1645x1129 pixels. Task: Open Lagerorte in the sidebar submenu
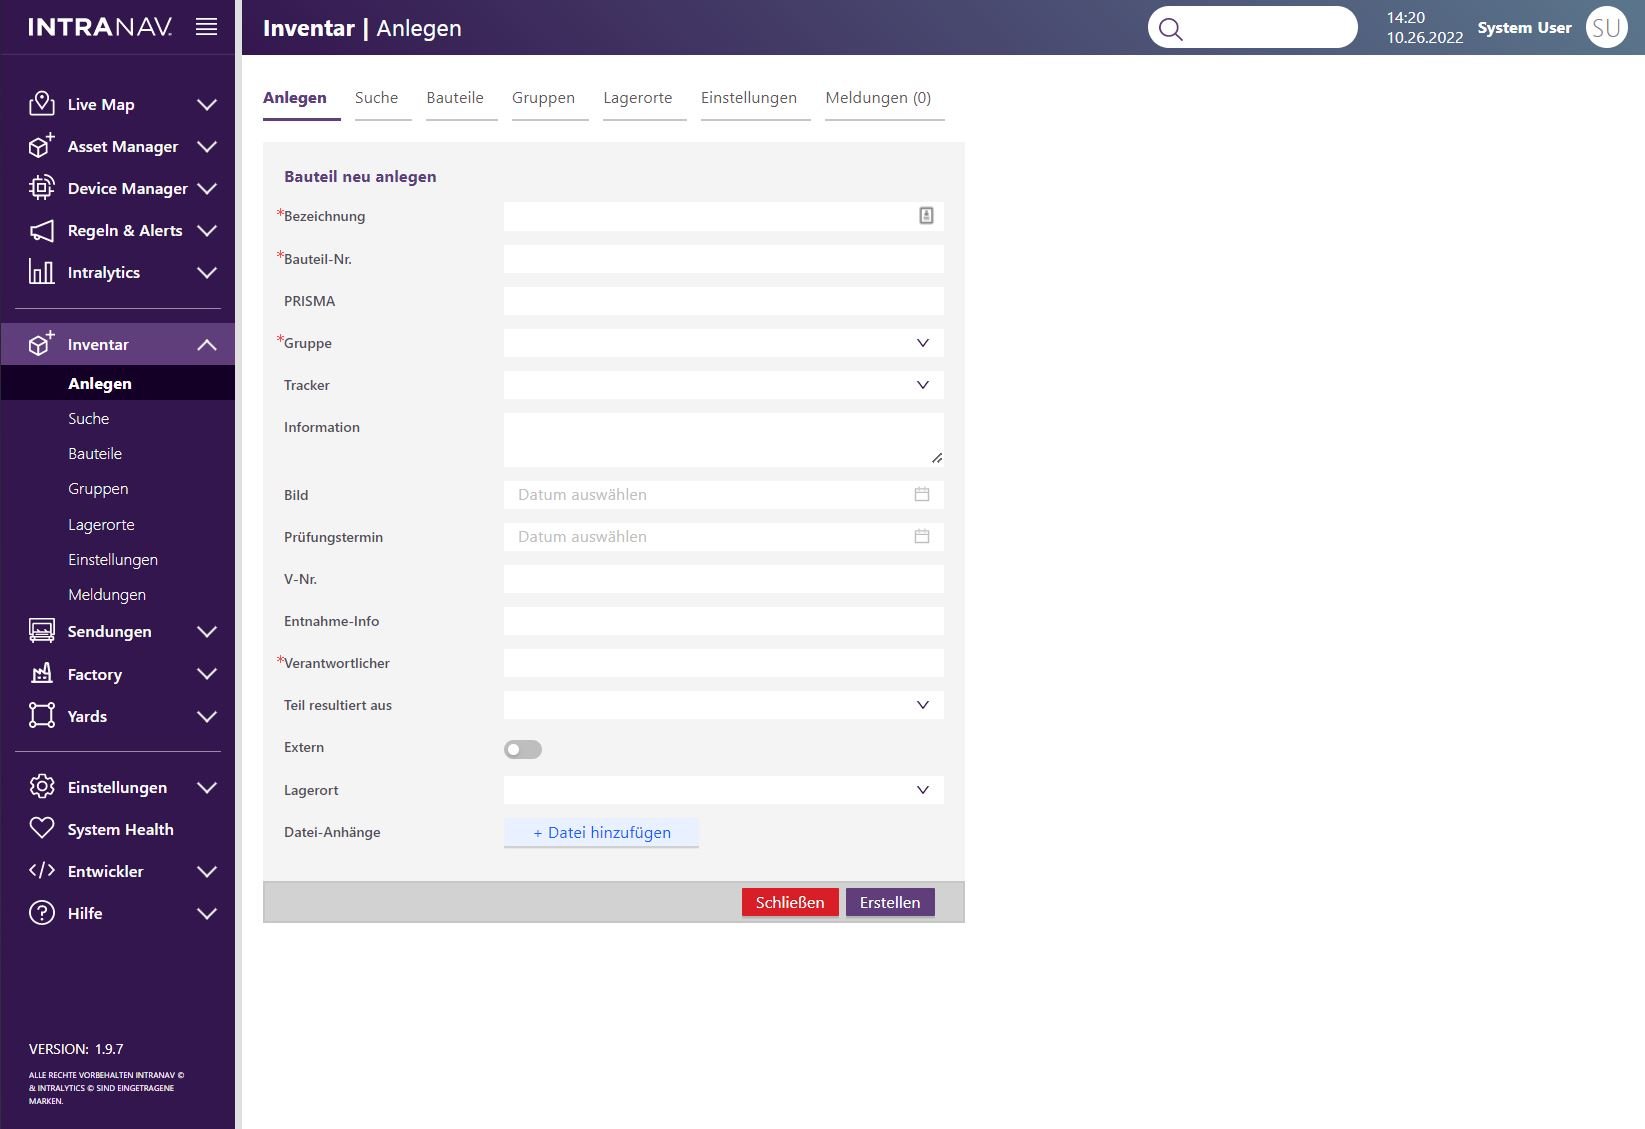click(x=101, y=524)
